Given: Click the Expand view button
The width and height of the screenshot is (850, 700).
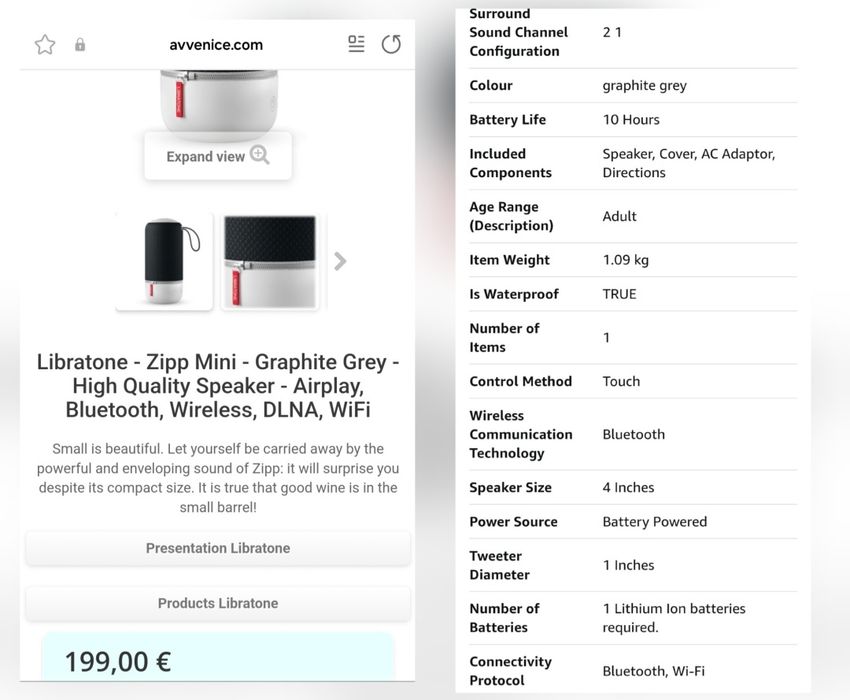Looking at the screenshot, I should pos(218,156).
